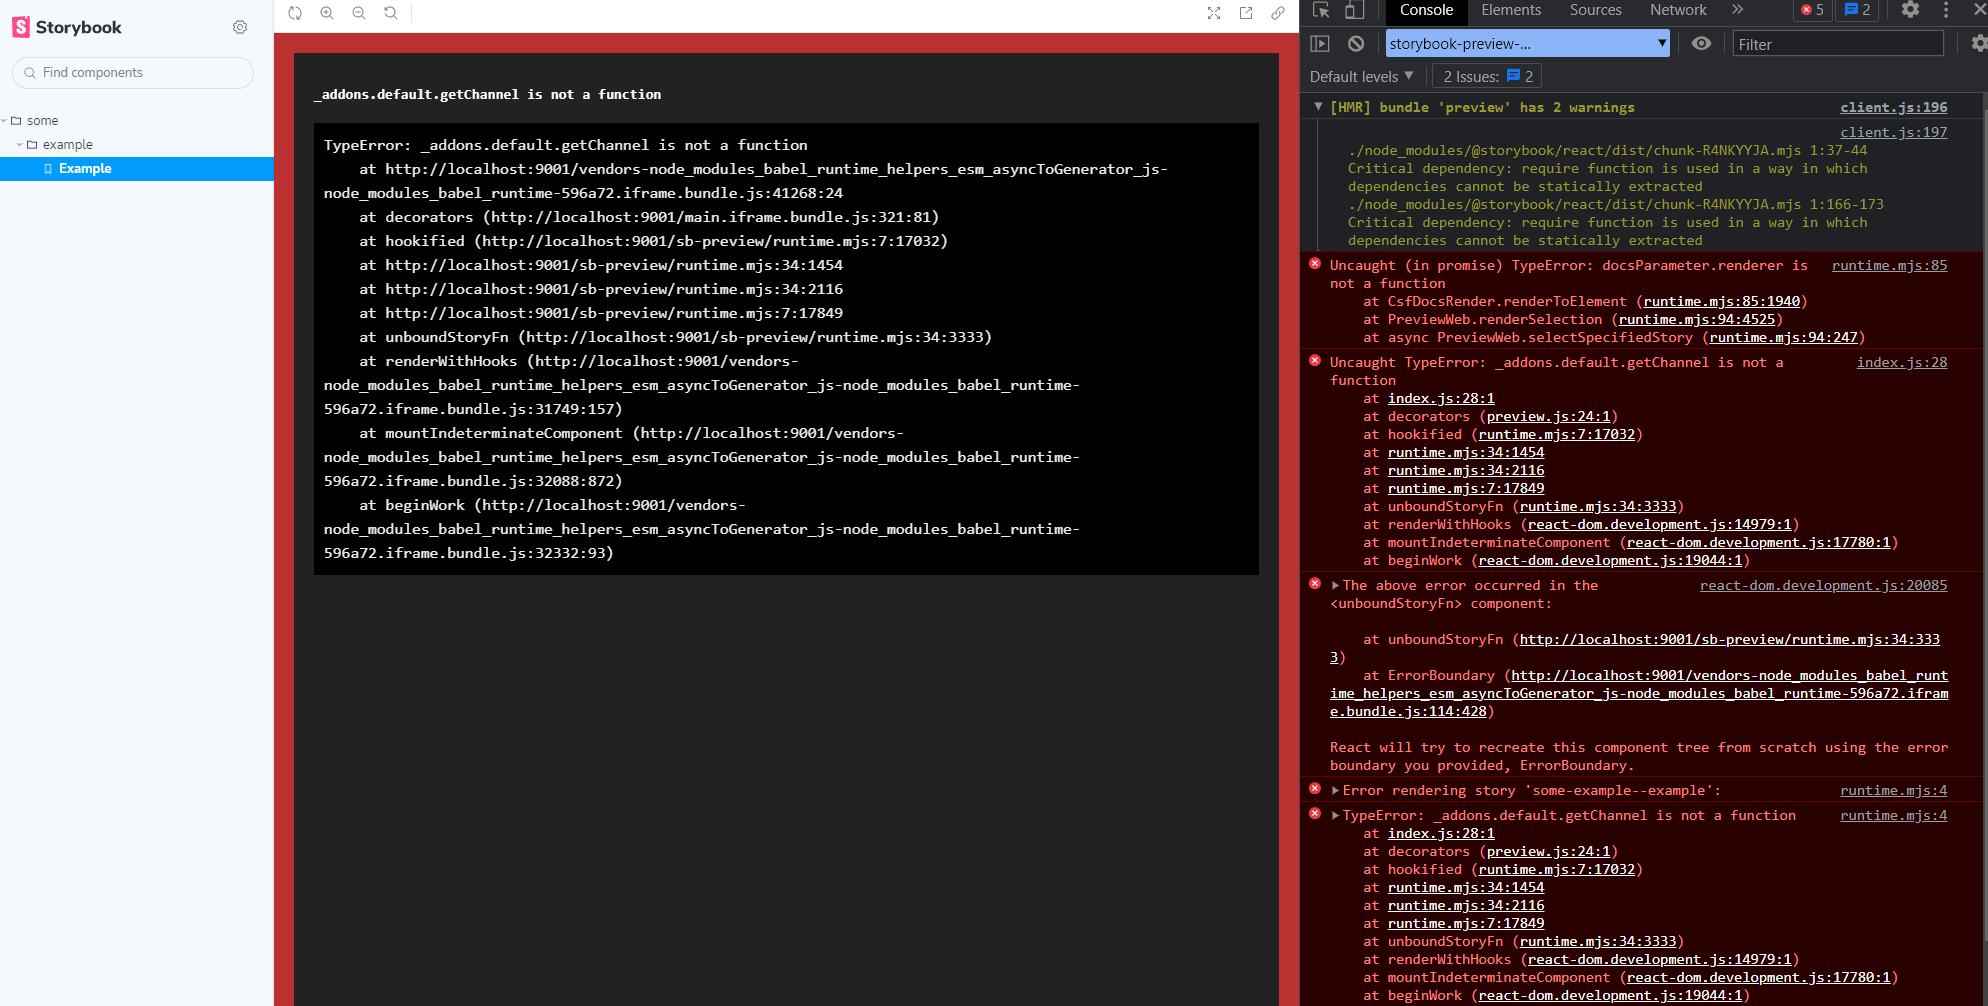Image resolution: width=1988 pixels, height=1006 pixels.
Task: Open the Default levels dropdown
Action: click(1362, 76)
